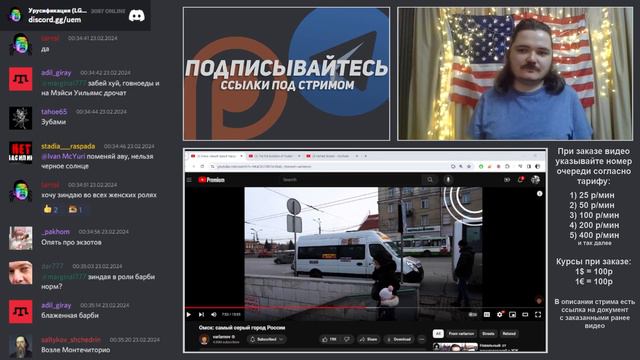640x360 pixels.
Task: Open the YouTube account avatar menu
Action: point(536,179)
